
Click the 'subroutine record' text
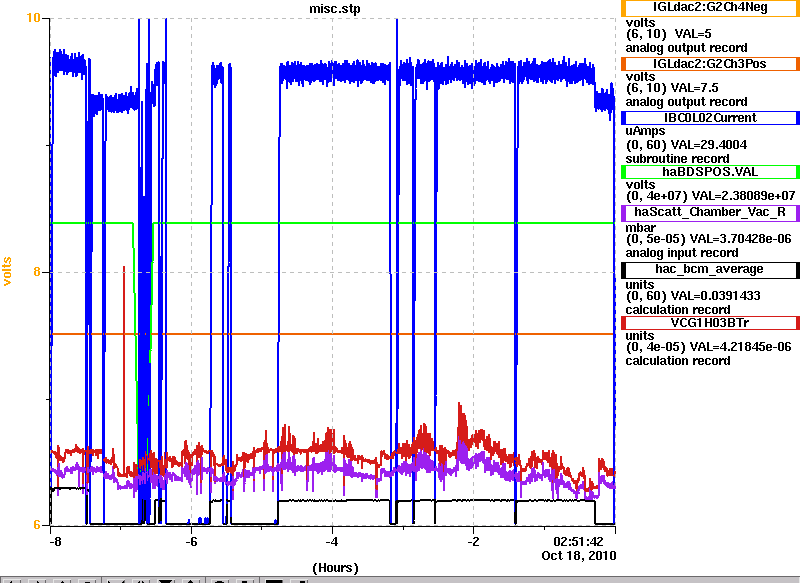[678, 159]
